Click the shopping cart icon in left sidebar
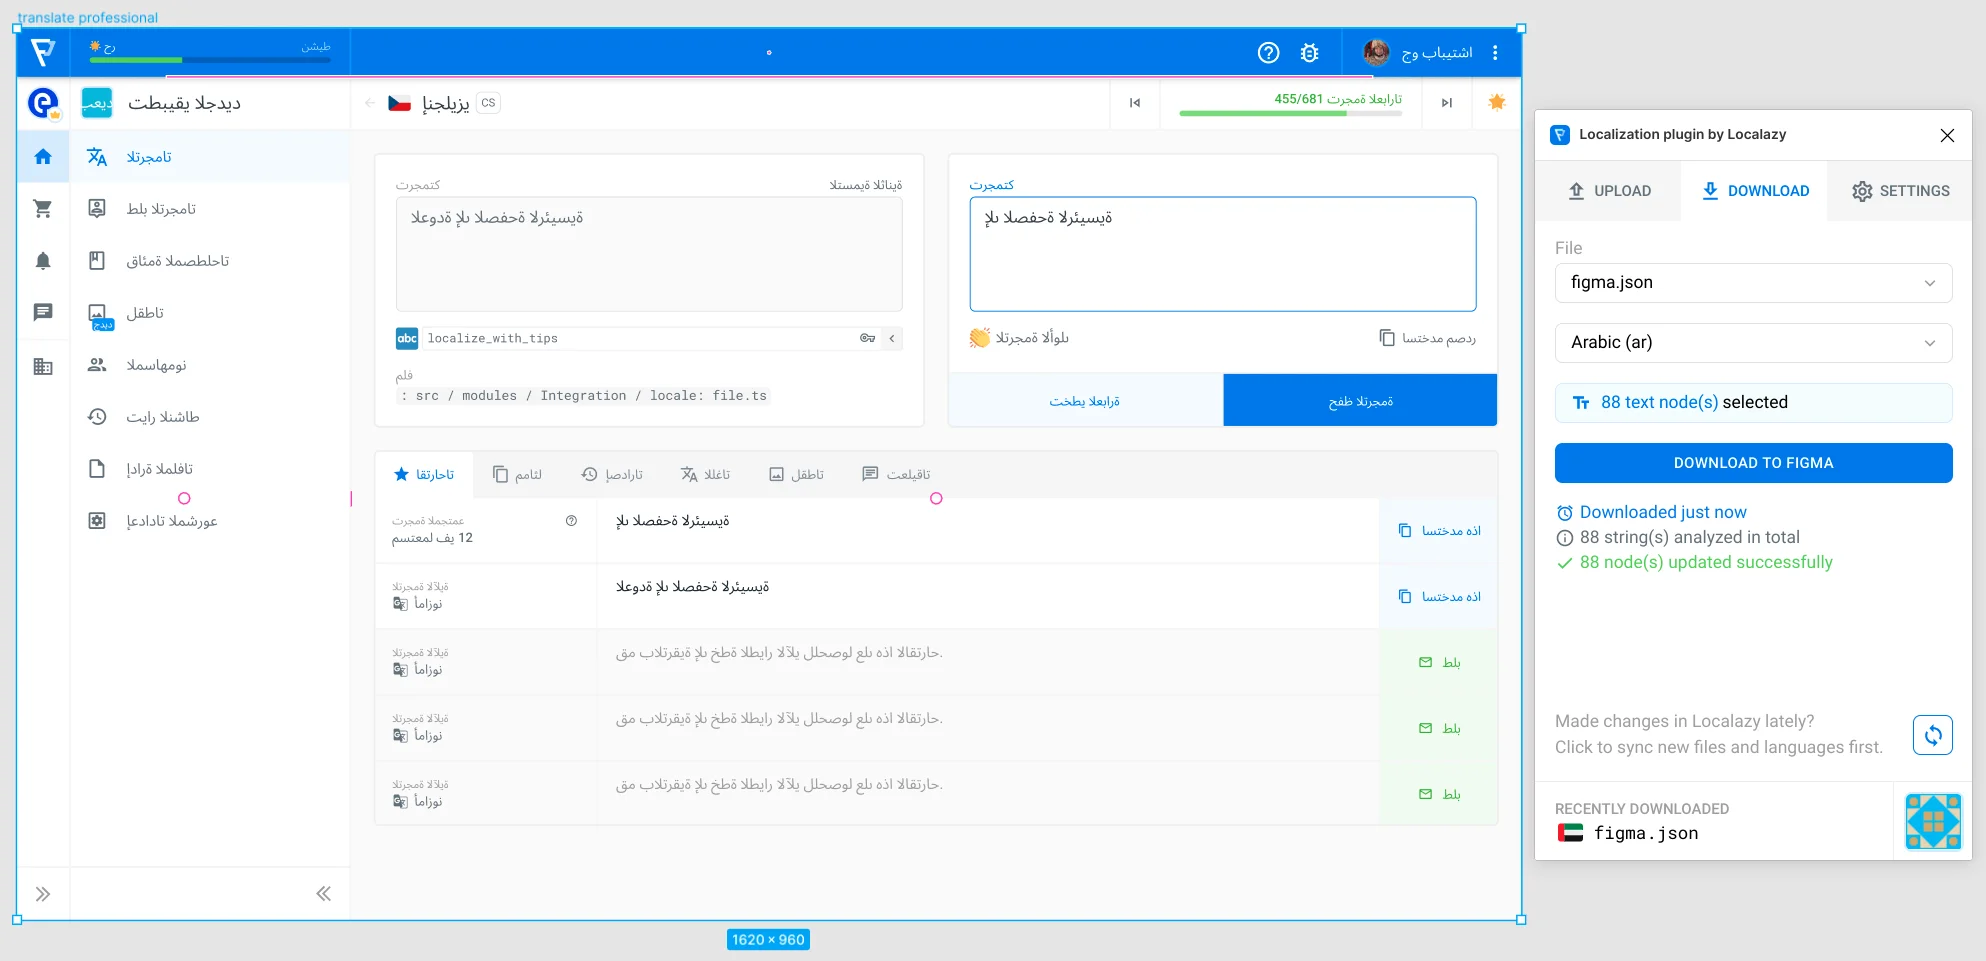Screen dimensions: 1986x961 tap(43, 209)
